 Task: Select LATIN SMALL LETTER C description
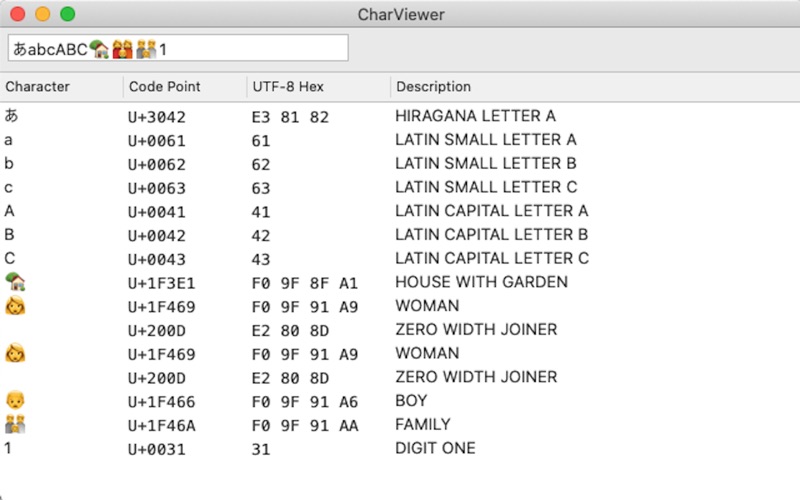click(486, 187)
